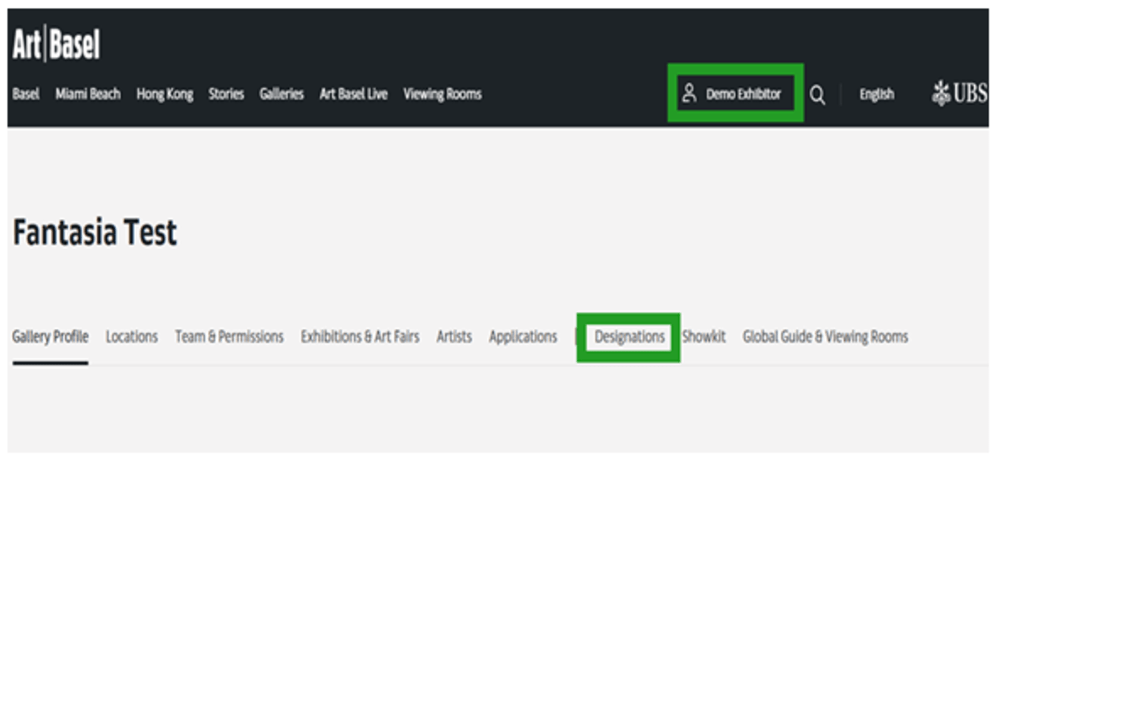The height and width of the screenshot is (713, 1140).
Task: Open Art Basel Live navigation link
Action: 353,94
